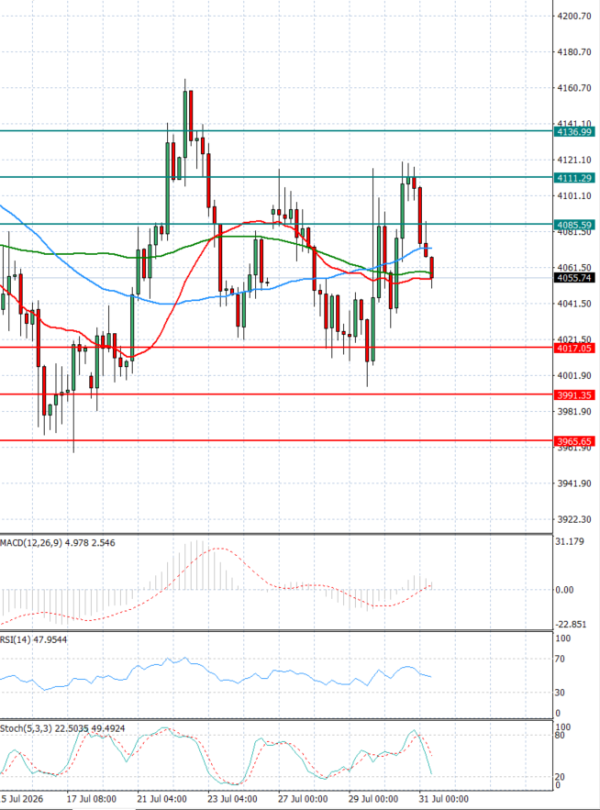Click the MACD(12,26,9) indicator title

click(x=31, y=543)
